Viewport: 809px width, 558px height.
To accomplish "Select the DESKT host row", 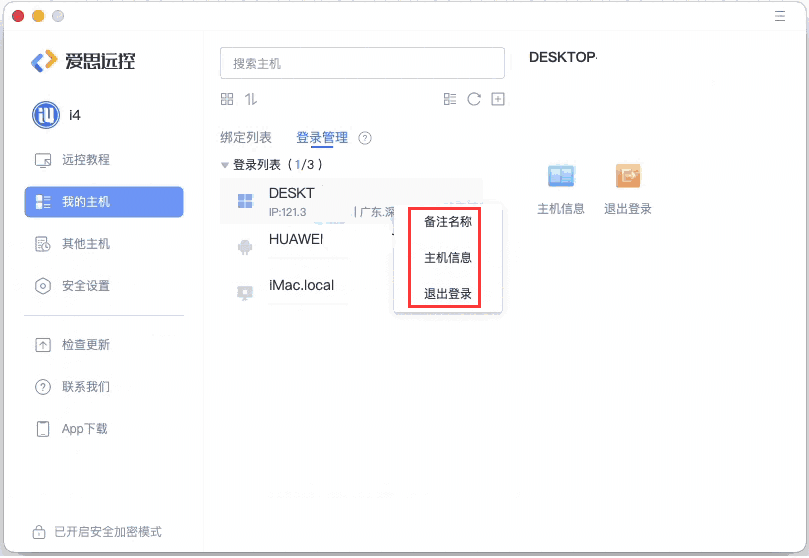I will pos(351,201).
